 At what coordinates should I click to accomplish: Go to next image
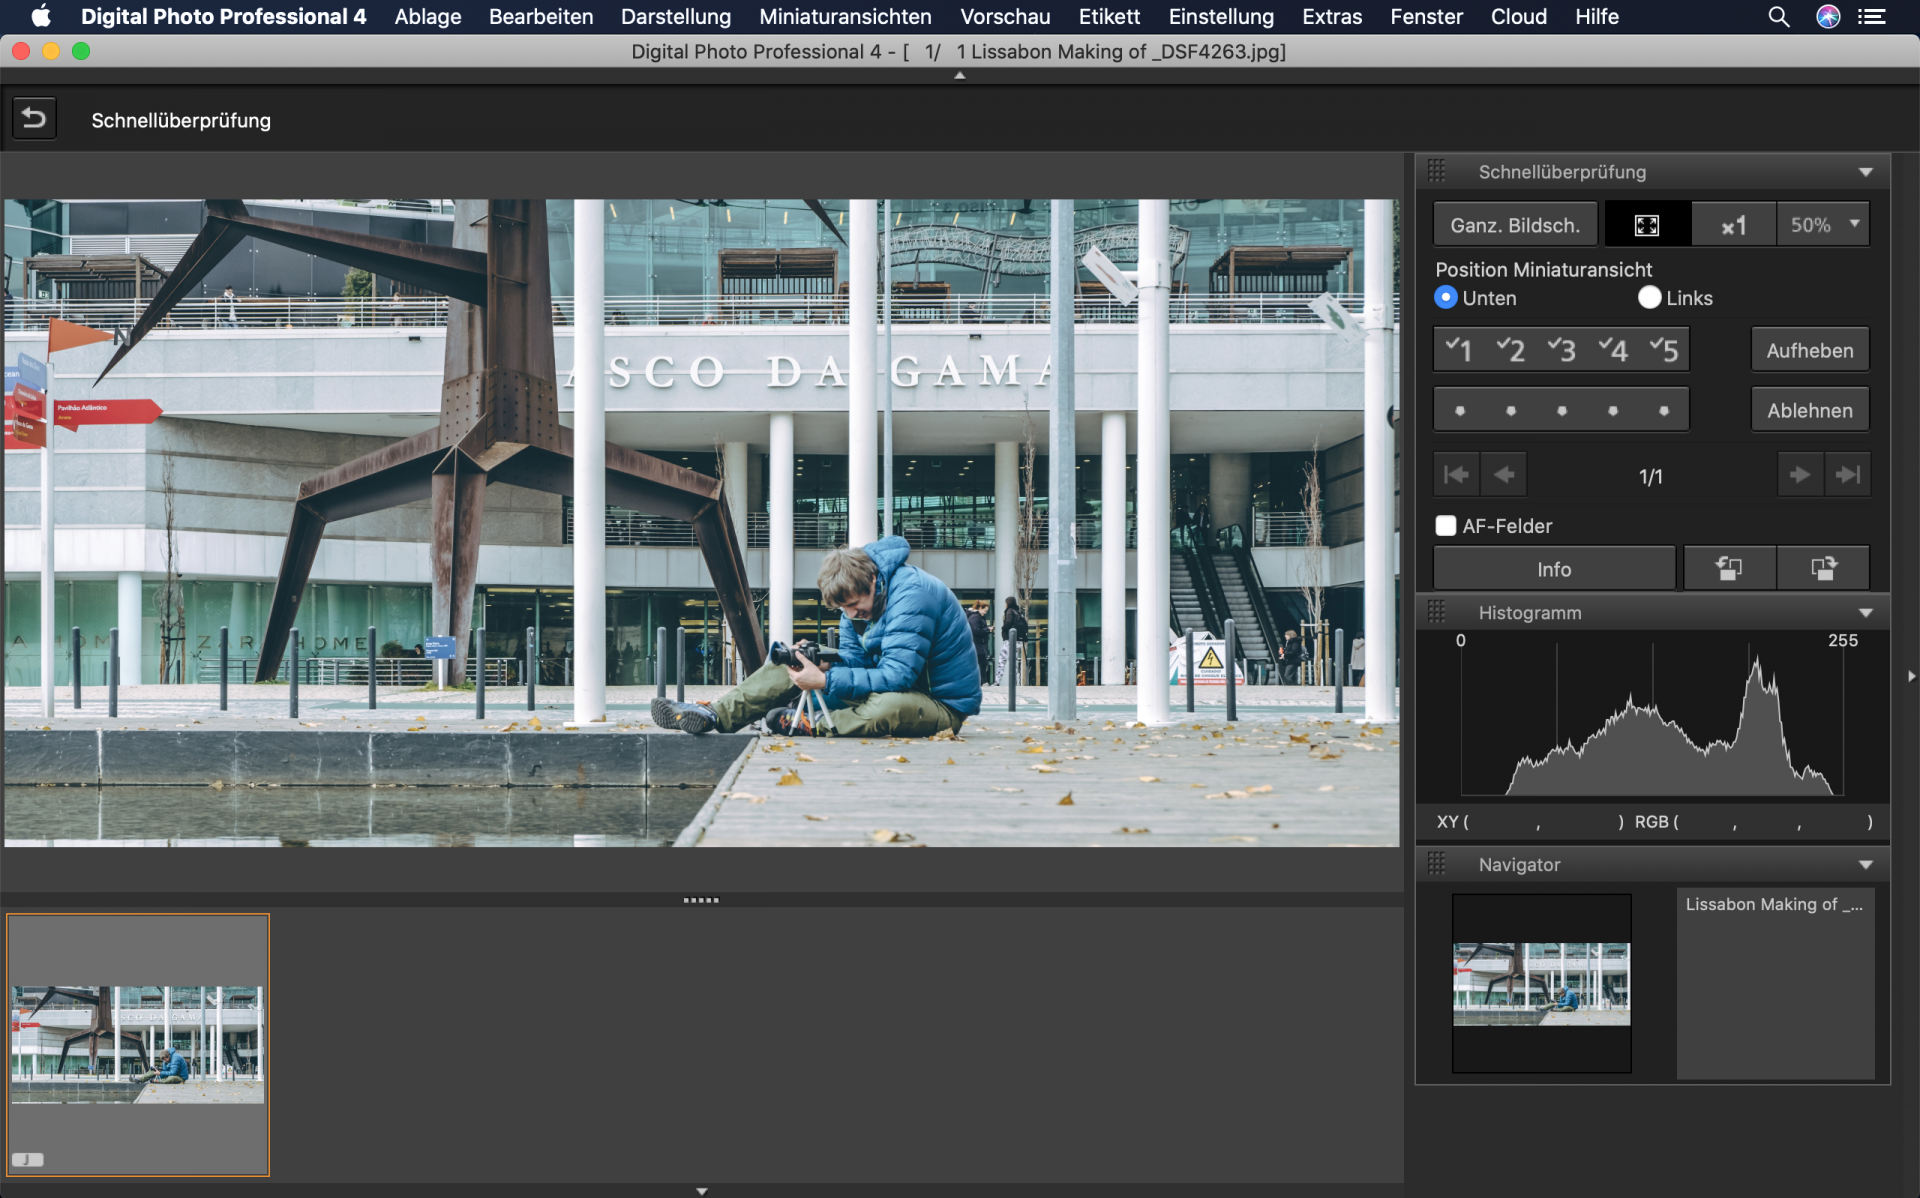click(1800, 475)
